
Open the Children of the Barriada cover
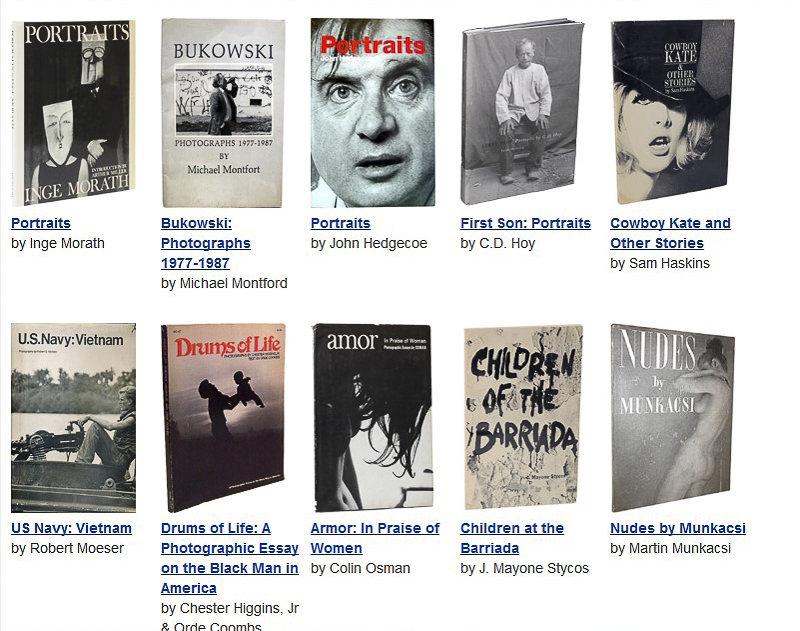(x=523, y=418)
